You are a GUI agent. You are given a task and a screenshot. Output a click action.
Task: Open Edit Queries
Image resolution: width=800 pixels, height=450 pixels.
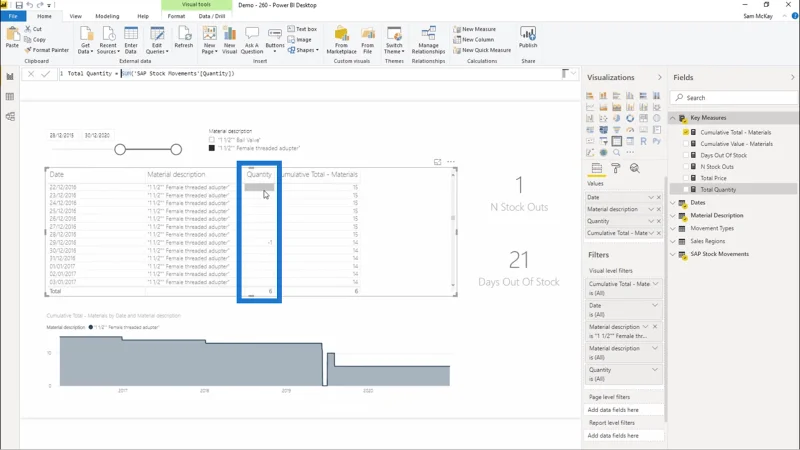click(157, 40)
